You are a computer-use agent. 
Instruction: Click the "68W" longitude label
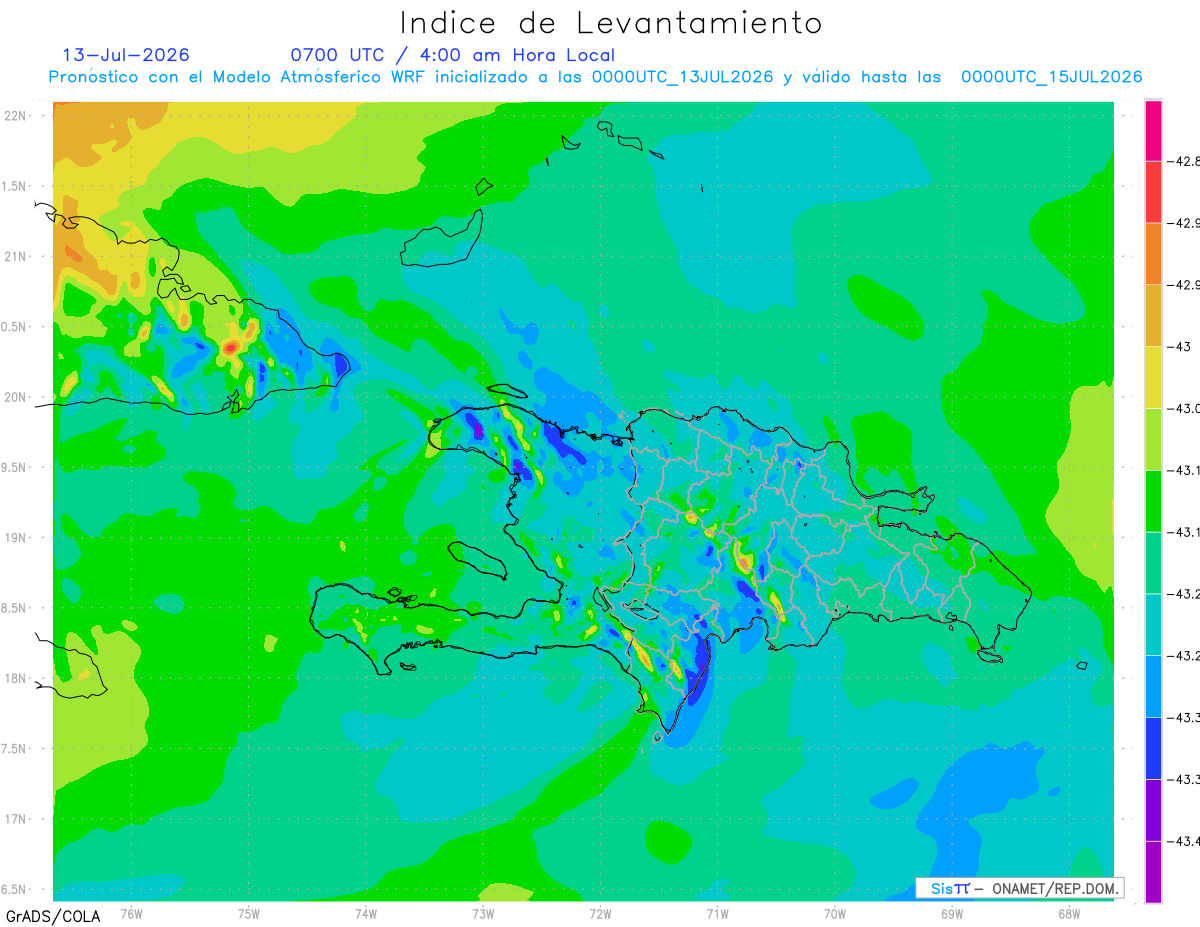[x=1069, y=912]
